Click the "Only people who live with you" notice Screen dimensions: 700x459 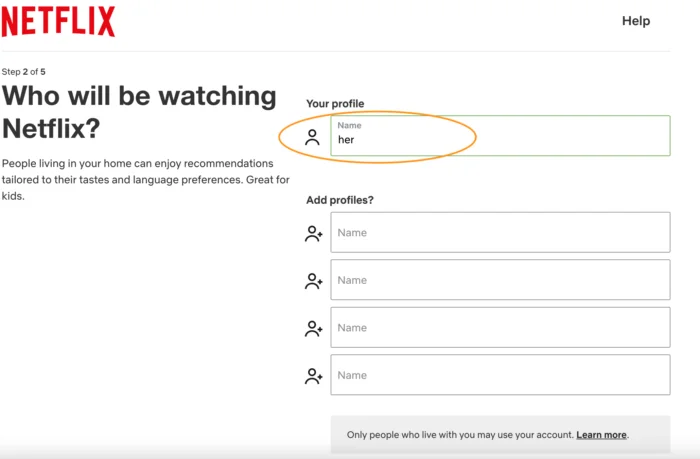click(x=460, y=435)
